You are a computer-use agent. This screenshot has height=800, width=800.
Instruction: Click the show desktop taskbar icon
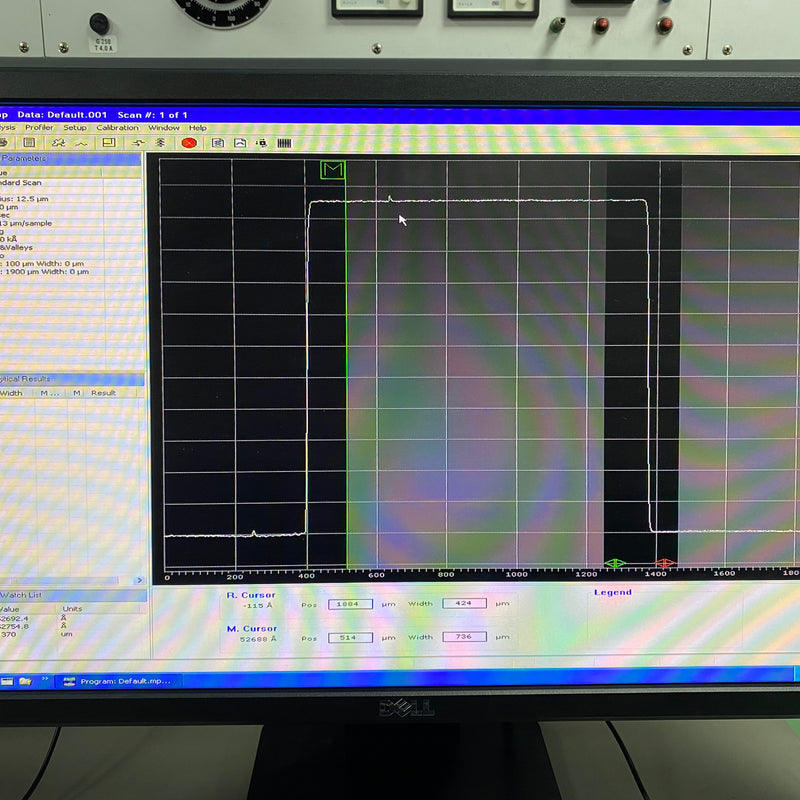click(7, 681)
